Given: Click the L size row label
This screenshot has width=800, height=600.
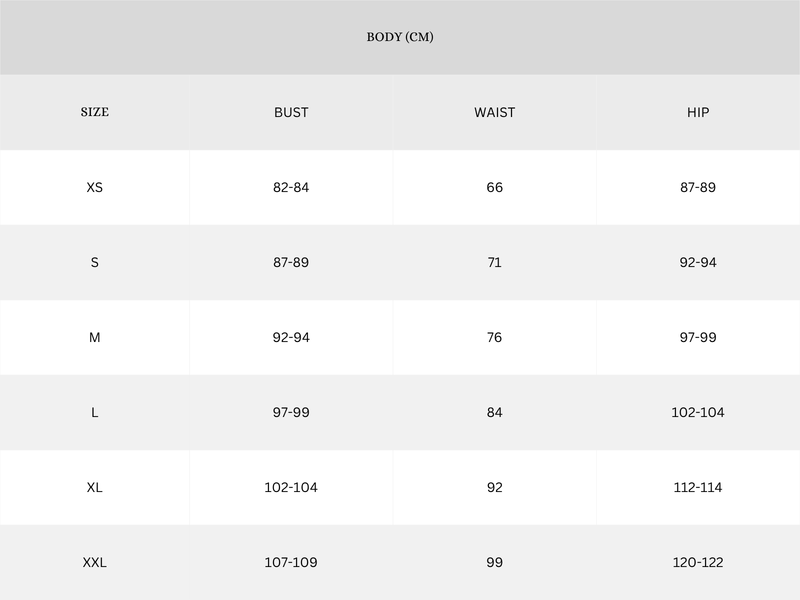Looking at the screenshot, I should tap(95, 412).
